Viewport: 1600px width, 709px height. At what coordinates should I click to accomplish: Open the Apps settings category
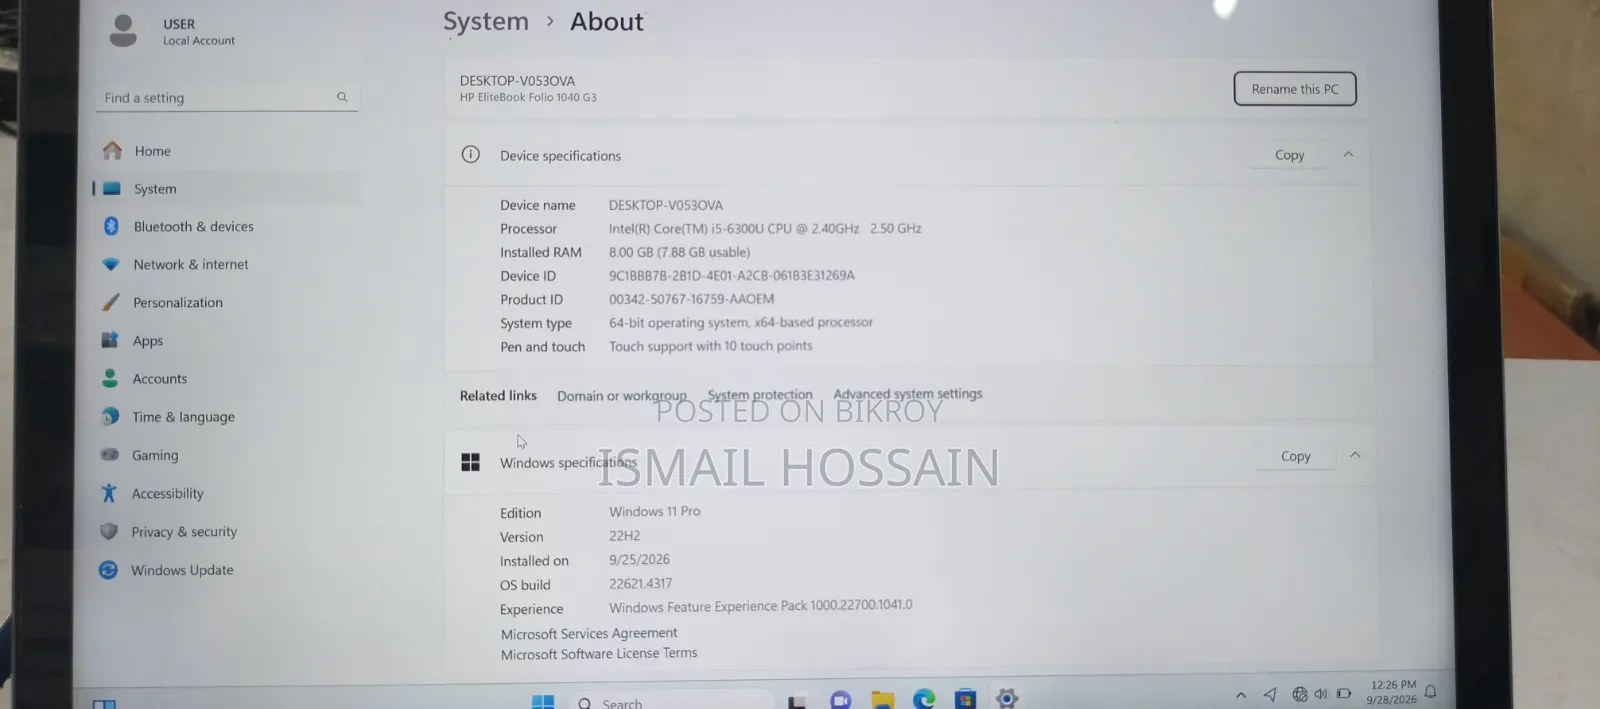tap(147, 341)
